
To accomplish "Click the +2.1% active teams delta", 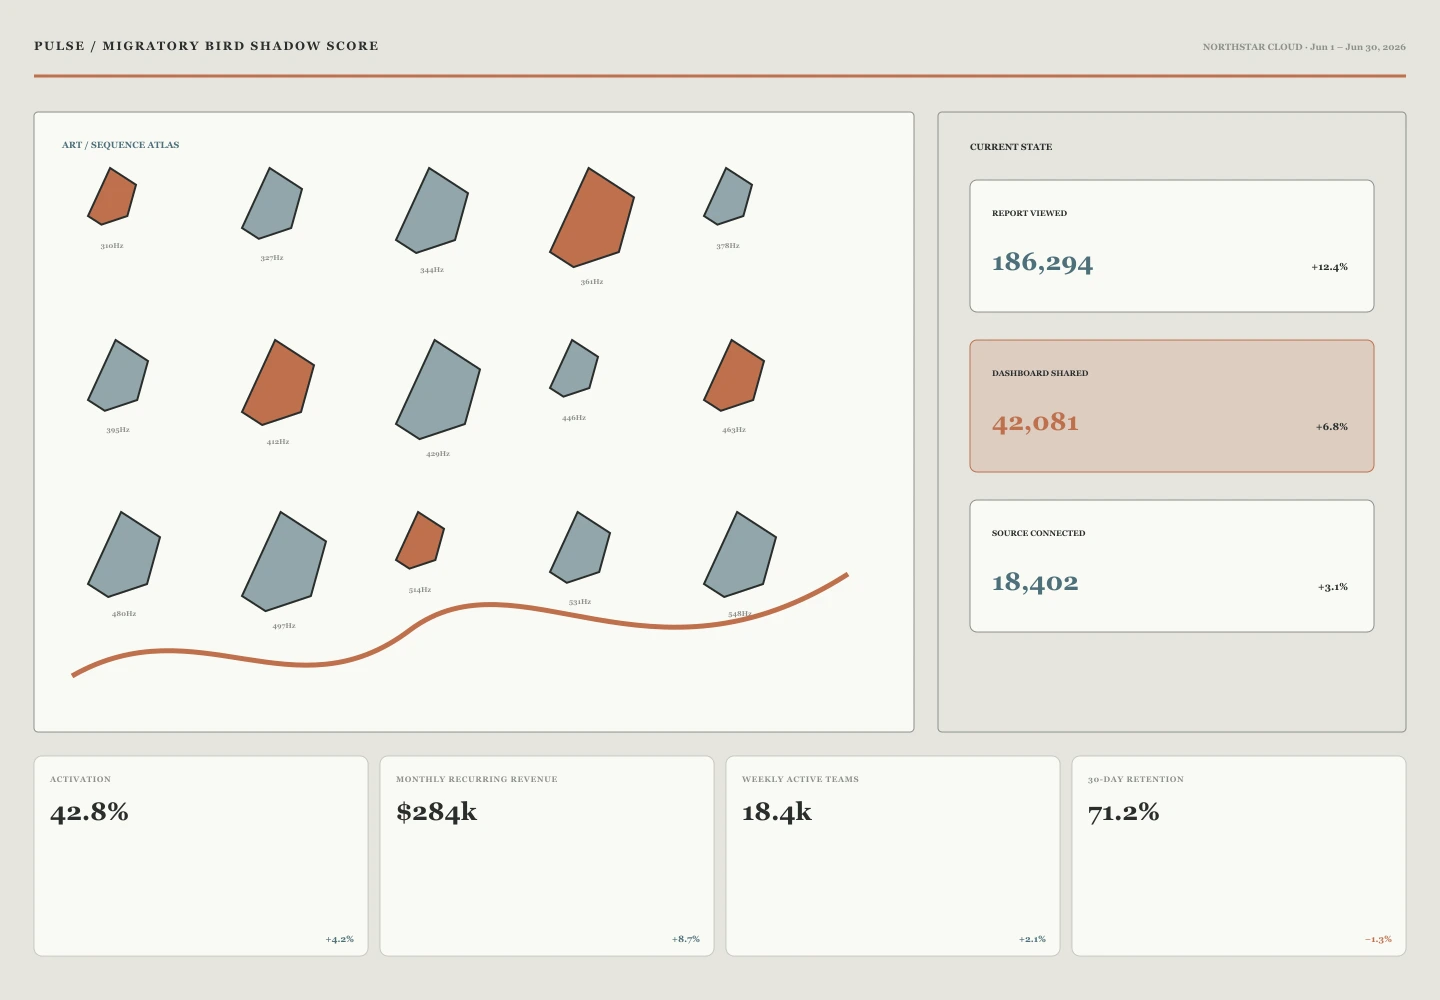I will [1032, 939].
